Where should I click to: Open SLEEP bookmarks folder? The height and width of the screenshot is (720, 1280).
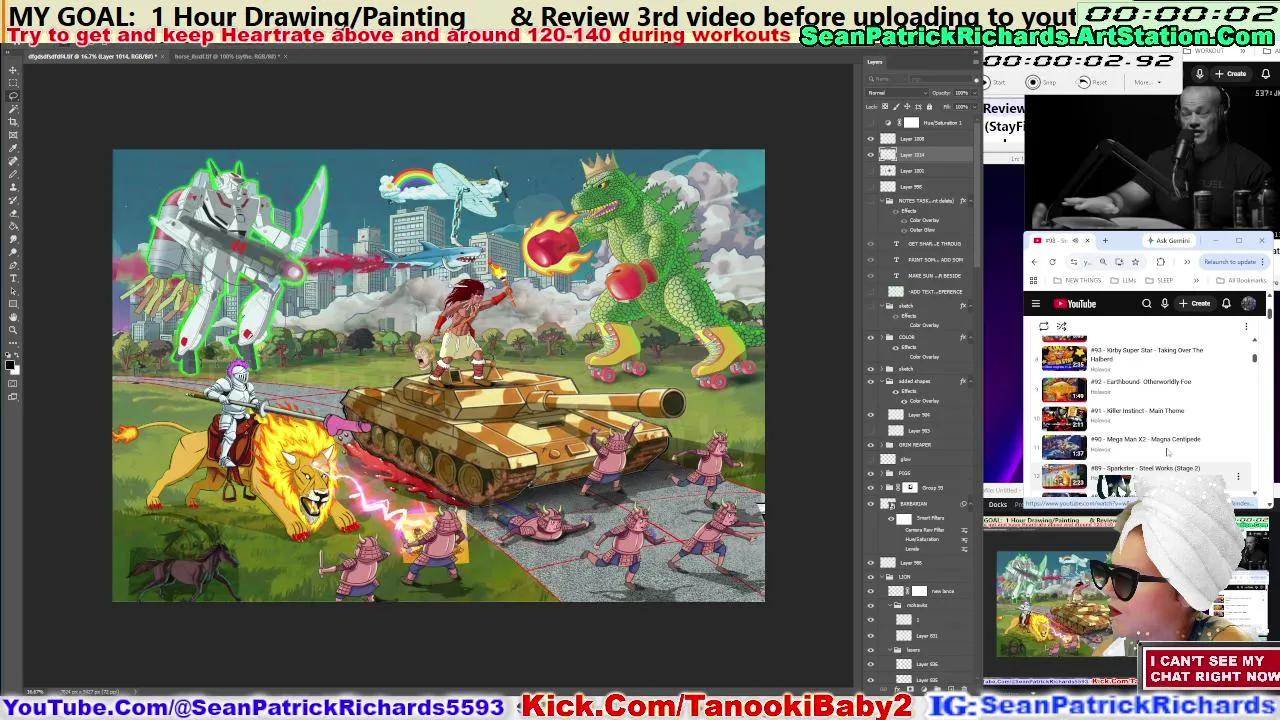[1160, 281]
